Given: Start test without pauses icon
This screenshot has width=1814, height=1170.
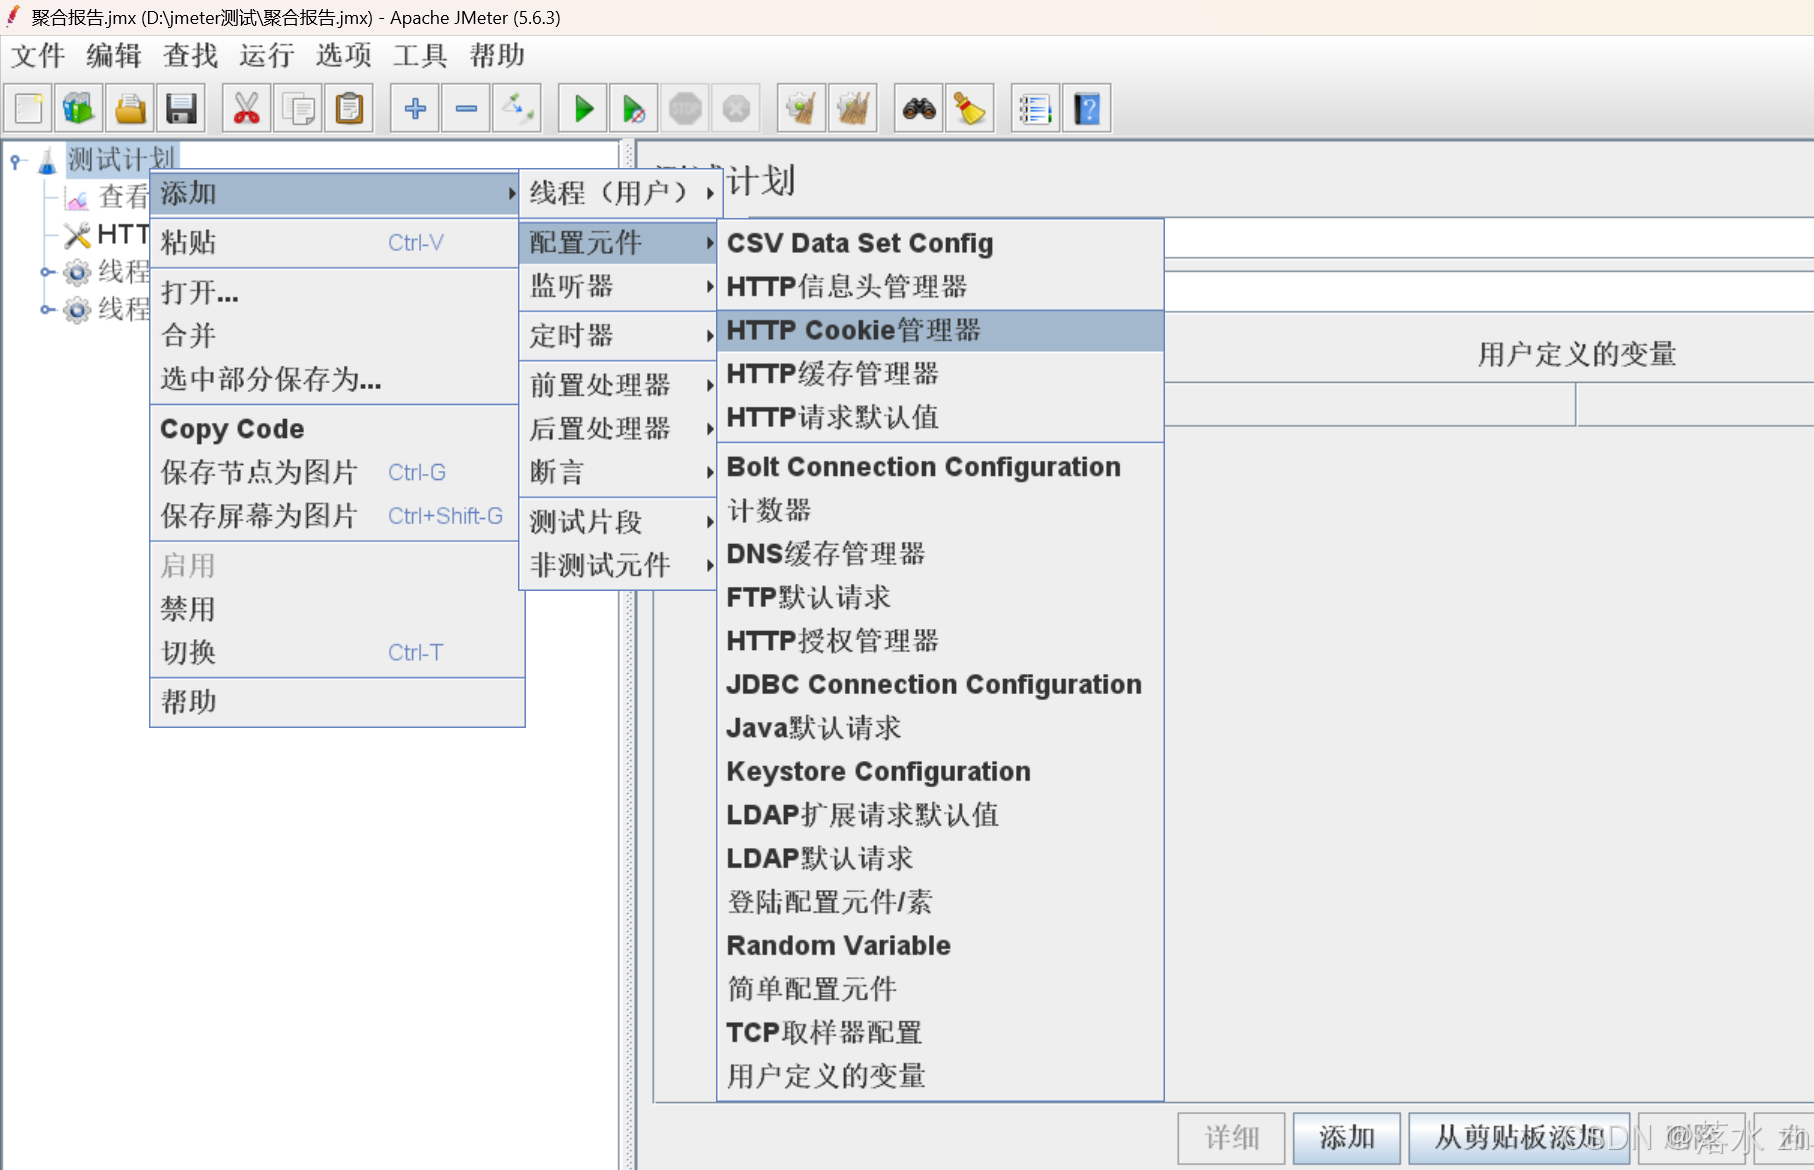Looking at the screenshot, I should (634, 108).
